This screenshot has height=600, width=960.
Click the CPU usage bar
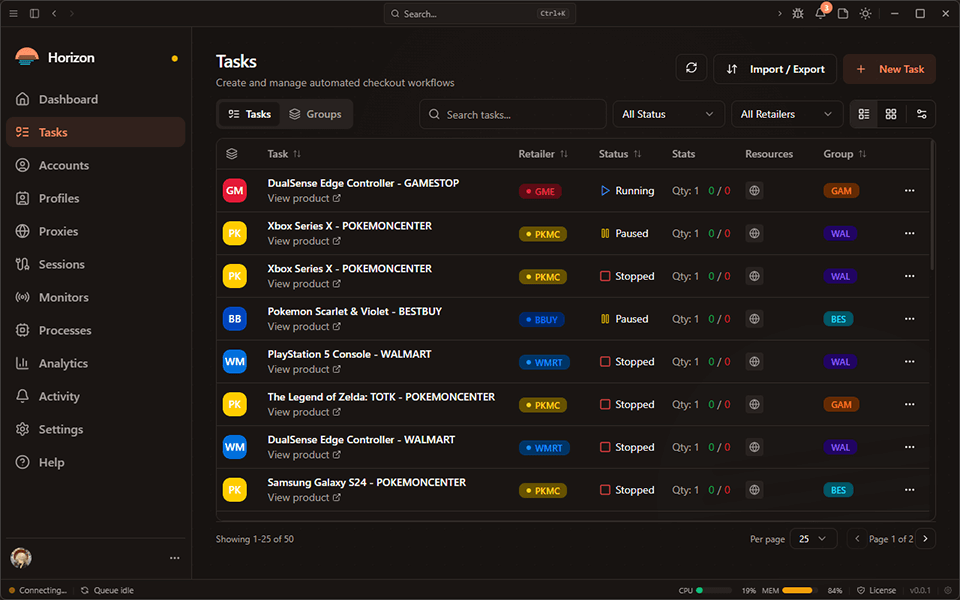(714, 590)
